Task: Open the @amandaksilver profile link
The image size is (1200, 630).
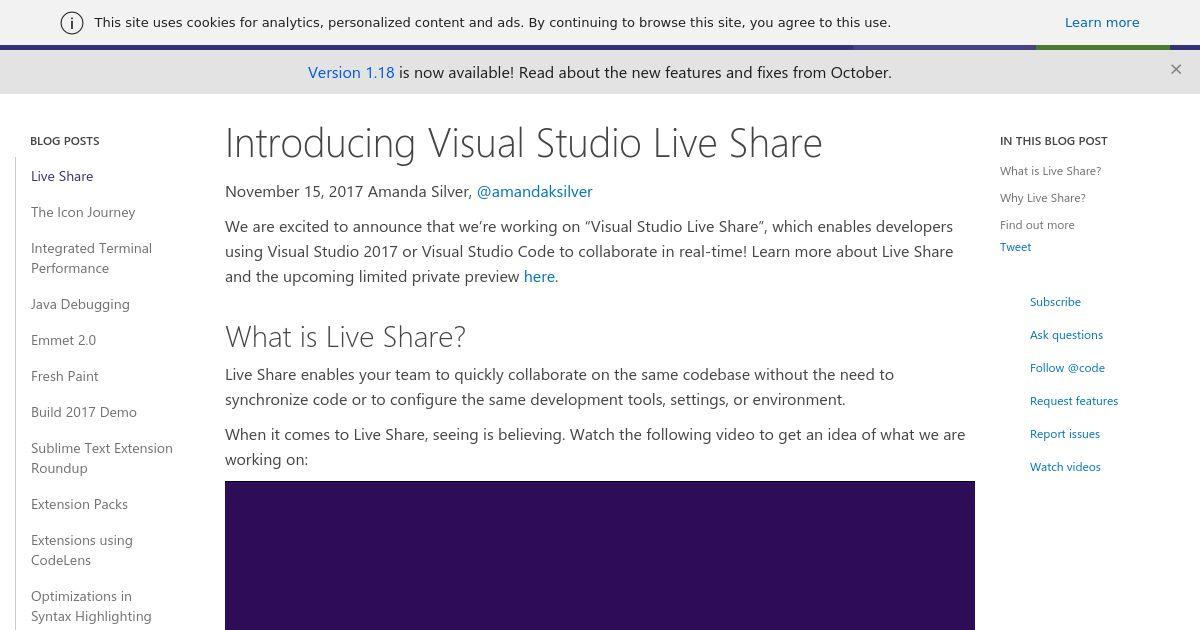Action: (534, 191)
